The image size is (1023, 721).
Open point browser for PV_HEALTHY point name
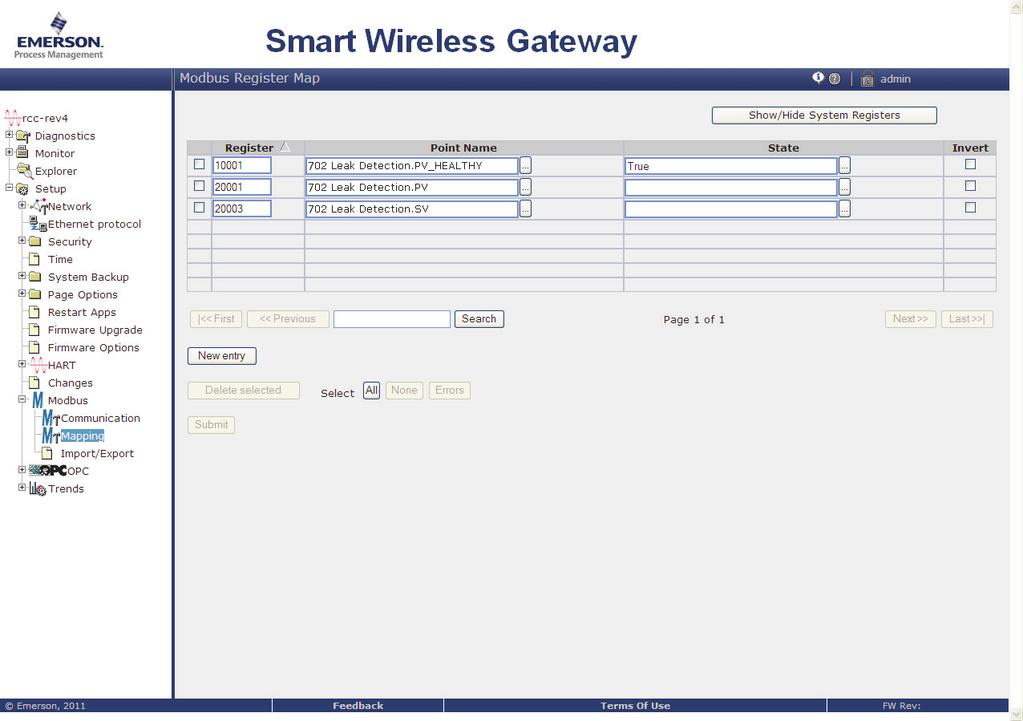click(525, 166)
